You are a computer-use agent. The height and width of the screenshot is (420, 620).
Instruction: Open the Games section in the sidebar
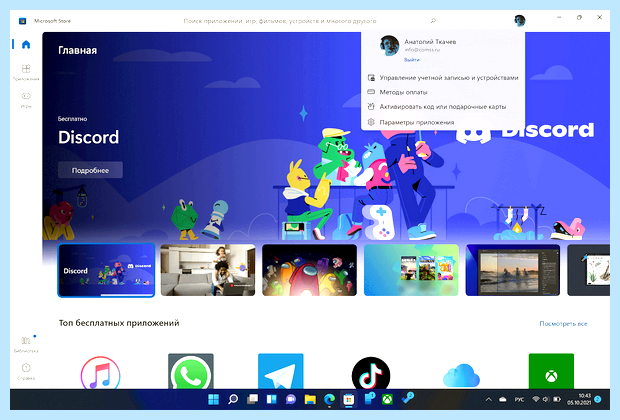26,100
